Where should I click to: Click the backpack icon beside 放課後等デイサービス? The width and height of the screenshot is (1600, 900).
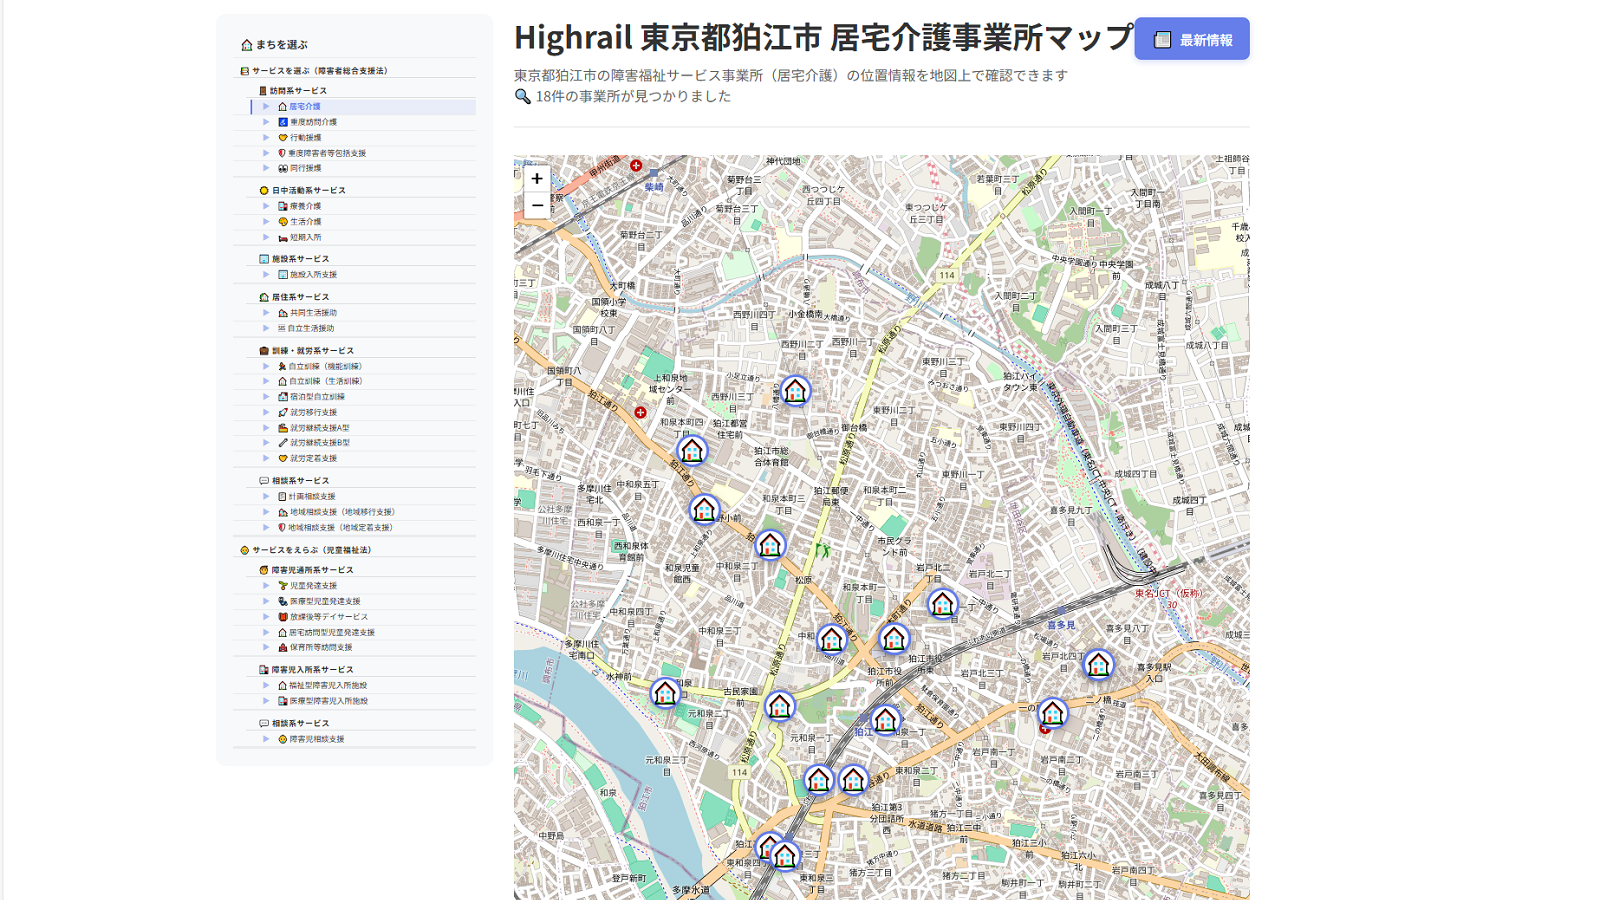283,617
